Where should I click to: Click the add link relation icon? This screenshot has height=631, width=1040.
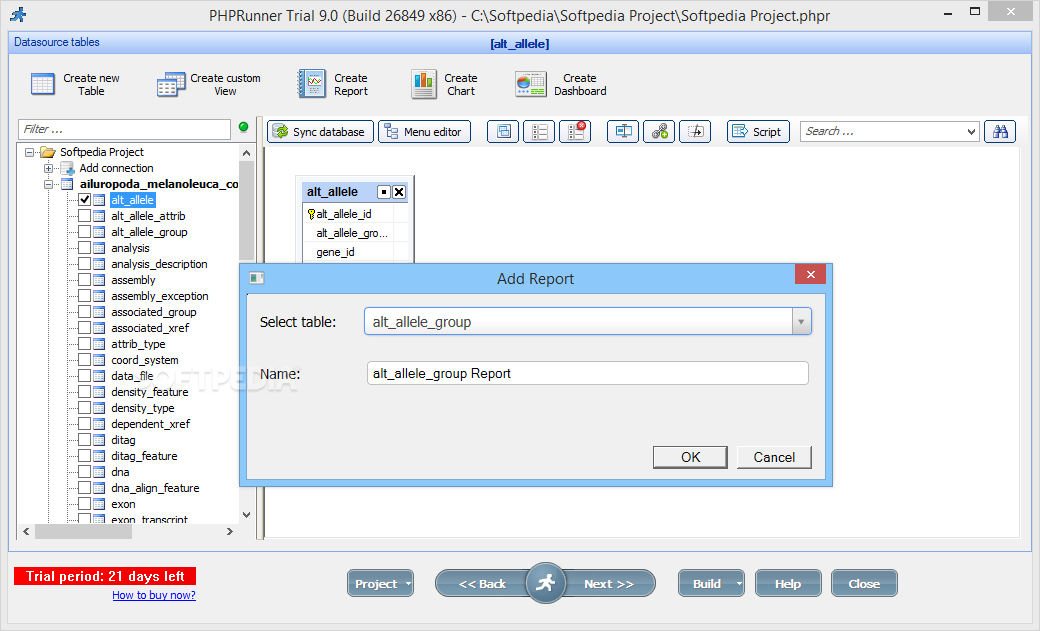659,131
